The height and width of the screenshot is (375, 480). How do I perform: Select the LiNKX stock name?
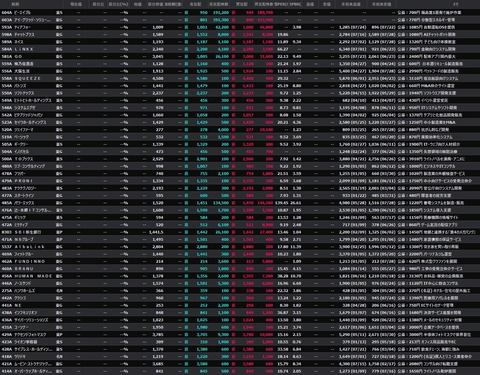[24, 49]
